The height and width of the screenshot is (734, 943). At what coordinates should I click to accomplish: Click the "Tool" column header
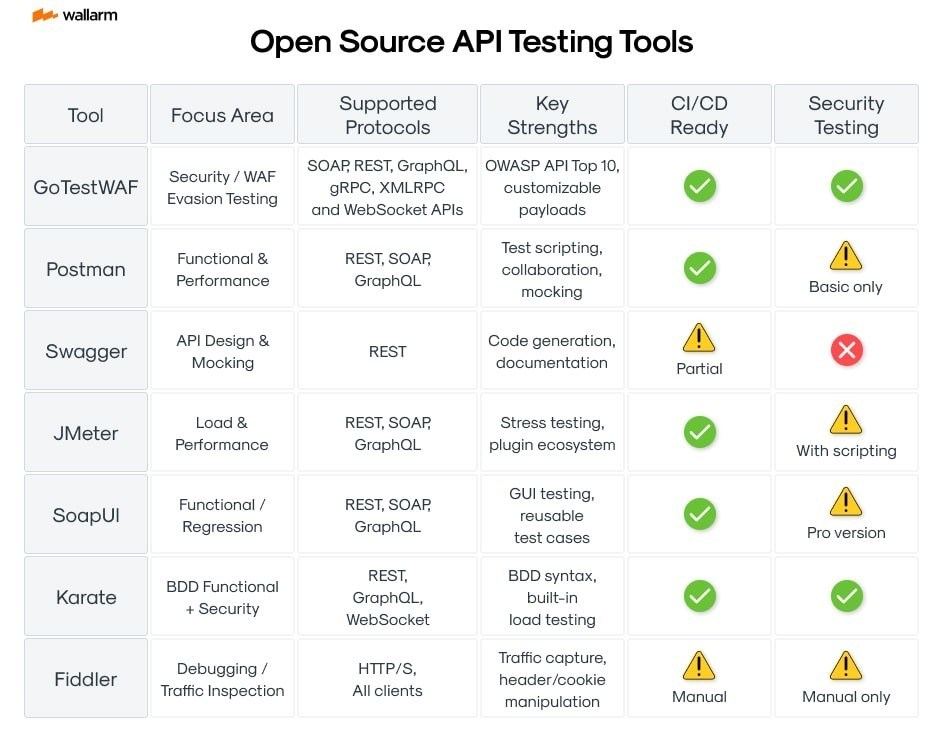click(x=86, y=114)
